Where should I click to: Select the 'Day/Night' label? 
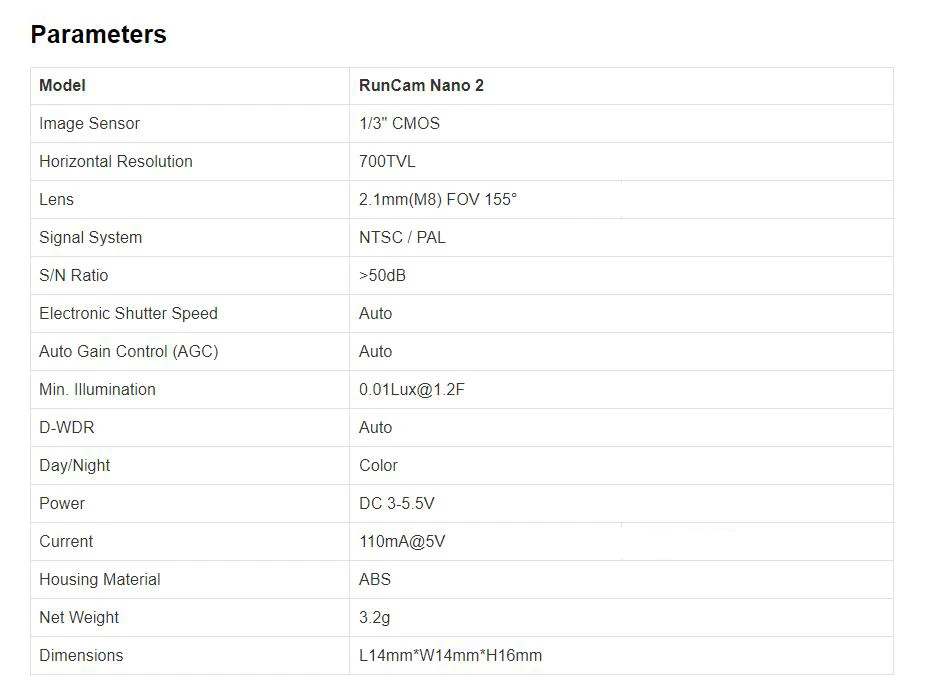pyautogui.click(x=75, y=465)
